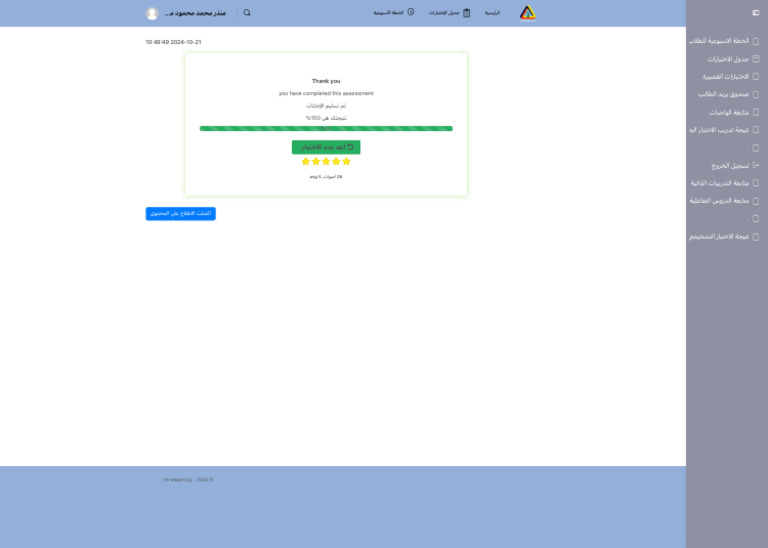Image resolution: width=768 pixels, height=548 pixels.
Task: Open search with the magnifier icon
Action: click(x=247, y=13)
